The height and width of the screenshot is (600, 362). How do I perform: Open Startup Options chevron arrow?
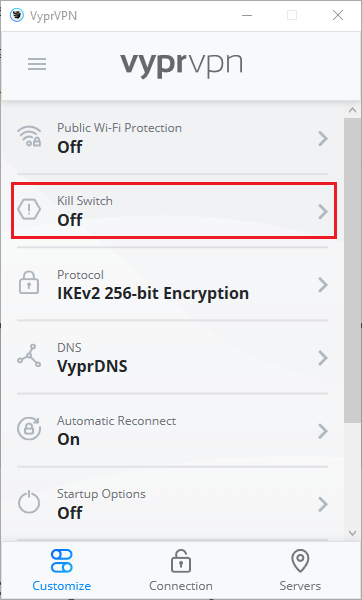coord(323,504)
